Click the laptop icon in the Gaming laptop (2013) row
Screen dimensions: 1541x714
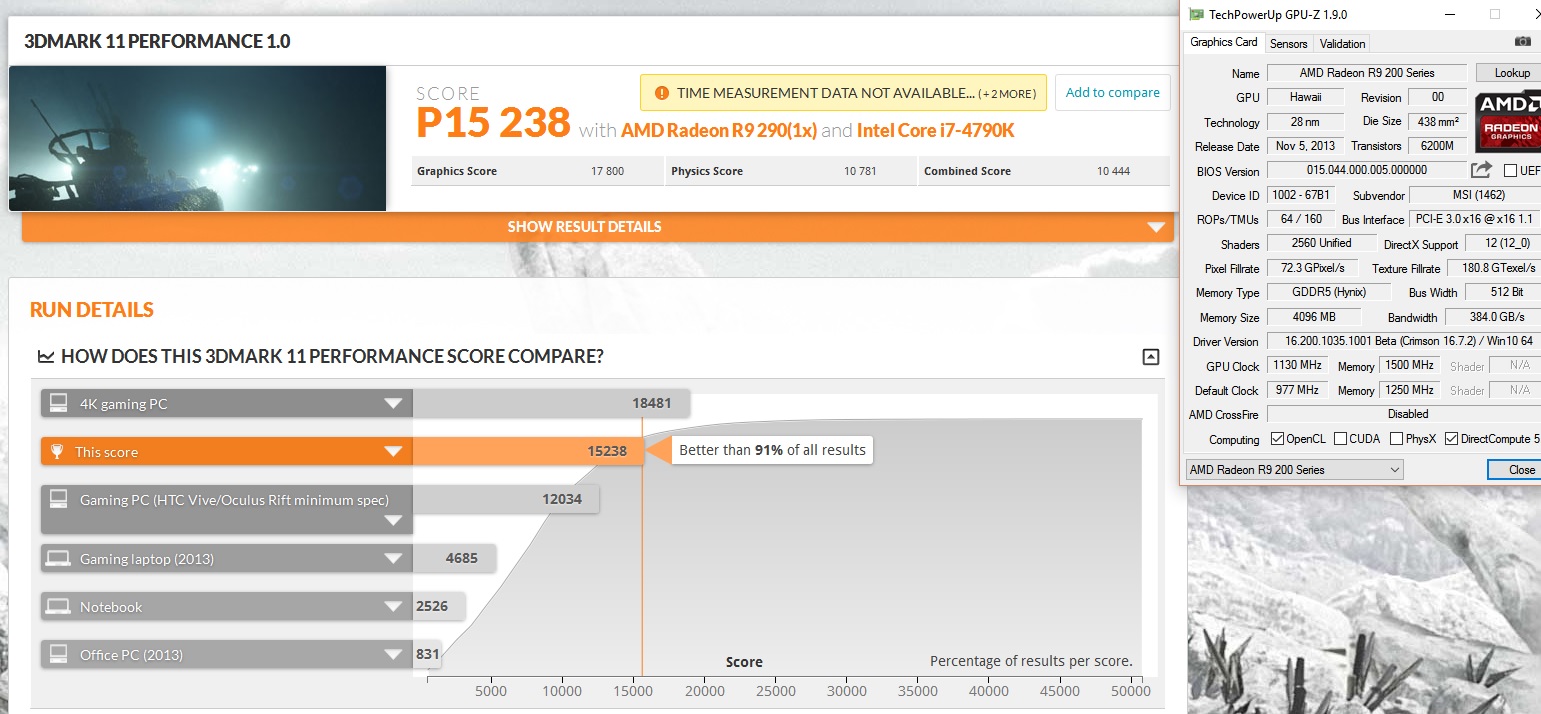pos(58,558)
